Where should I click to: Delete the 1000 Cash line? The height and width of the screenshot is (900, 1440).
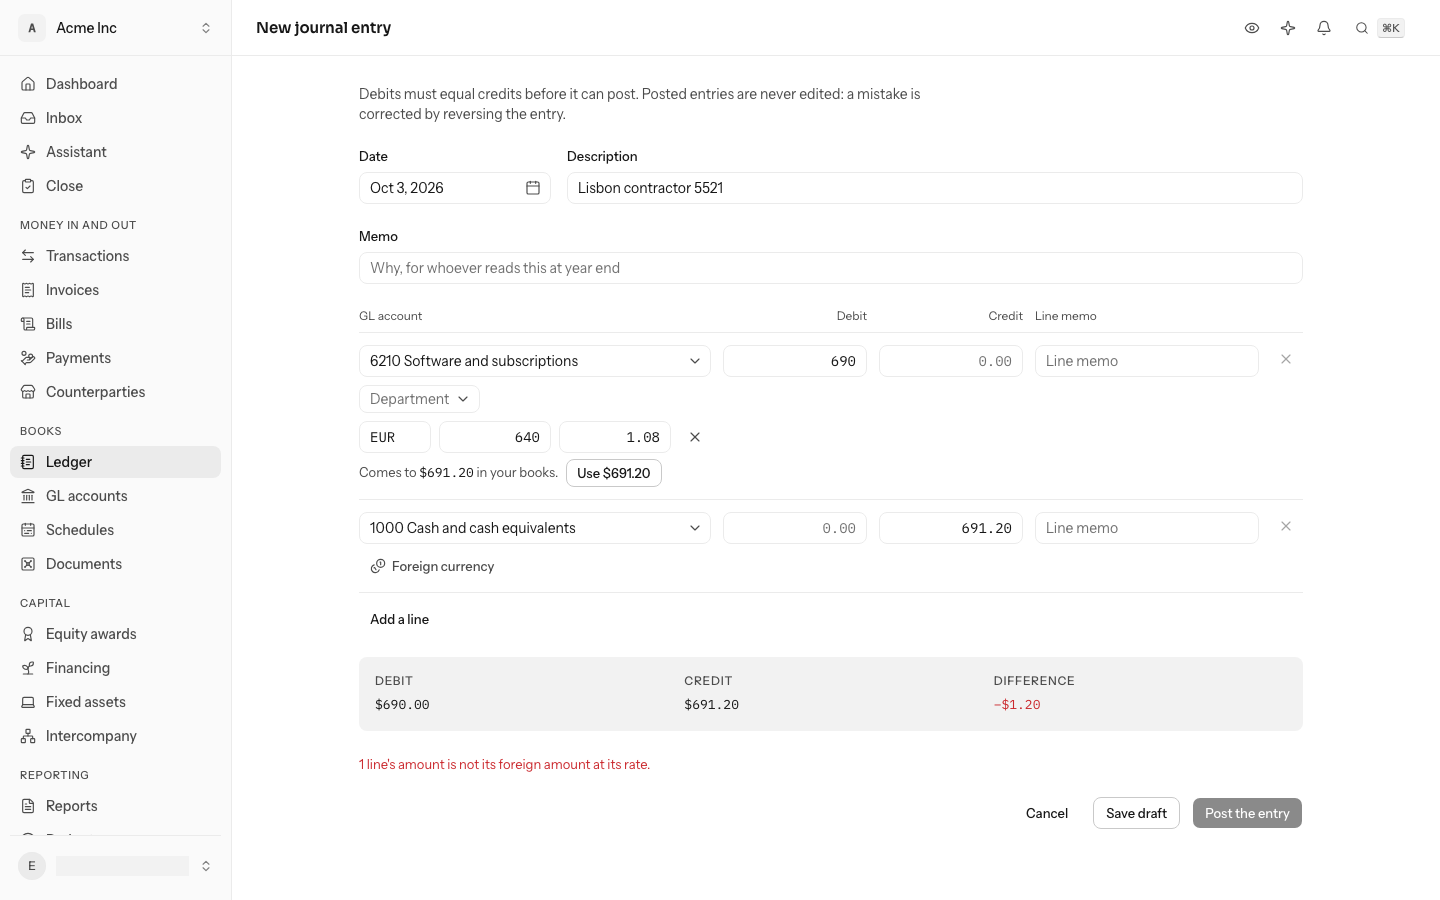(x=1286, y=526)
